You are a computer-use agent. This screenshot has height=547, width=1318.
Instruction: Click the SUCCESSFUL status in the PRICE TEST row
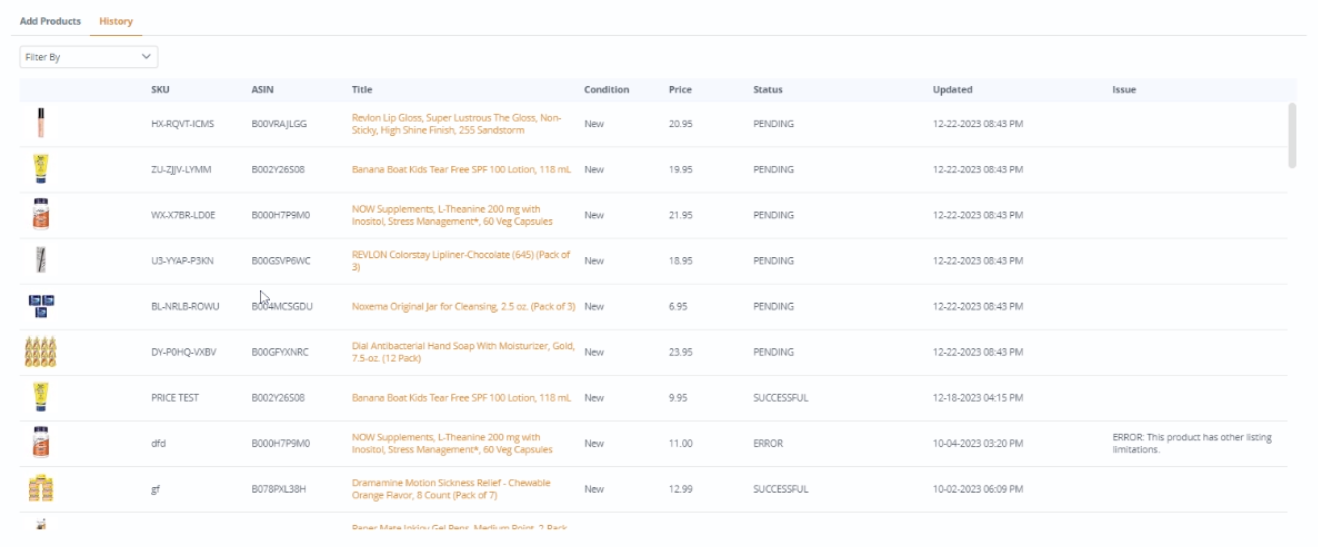point(781,397)
